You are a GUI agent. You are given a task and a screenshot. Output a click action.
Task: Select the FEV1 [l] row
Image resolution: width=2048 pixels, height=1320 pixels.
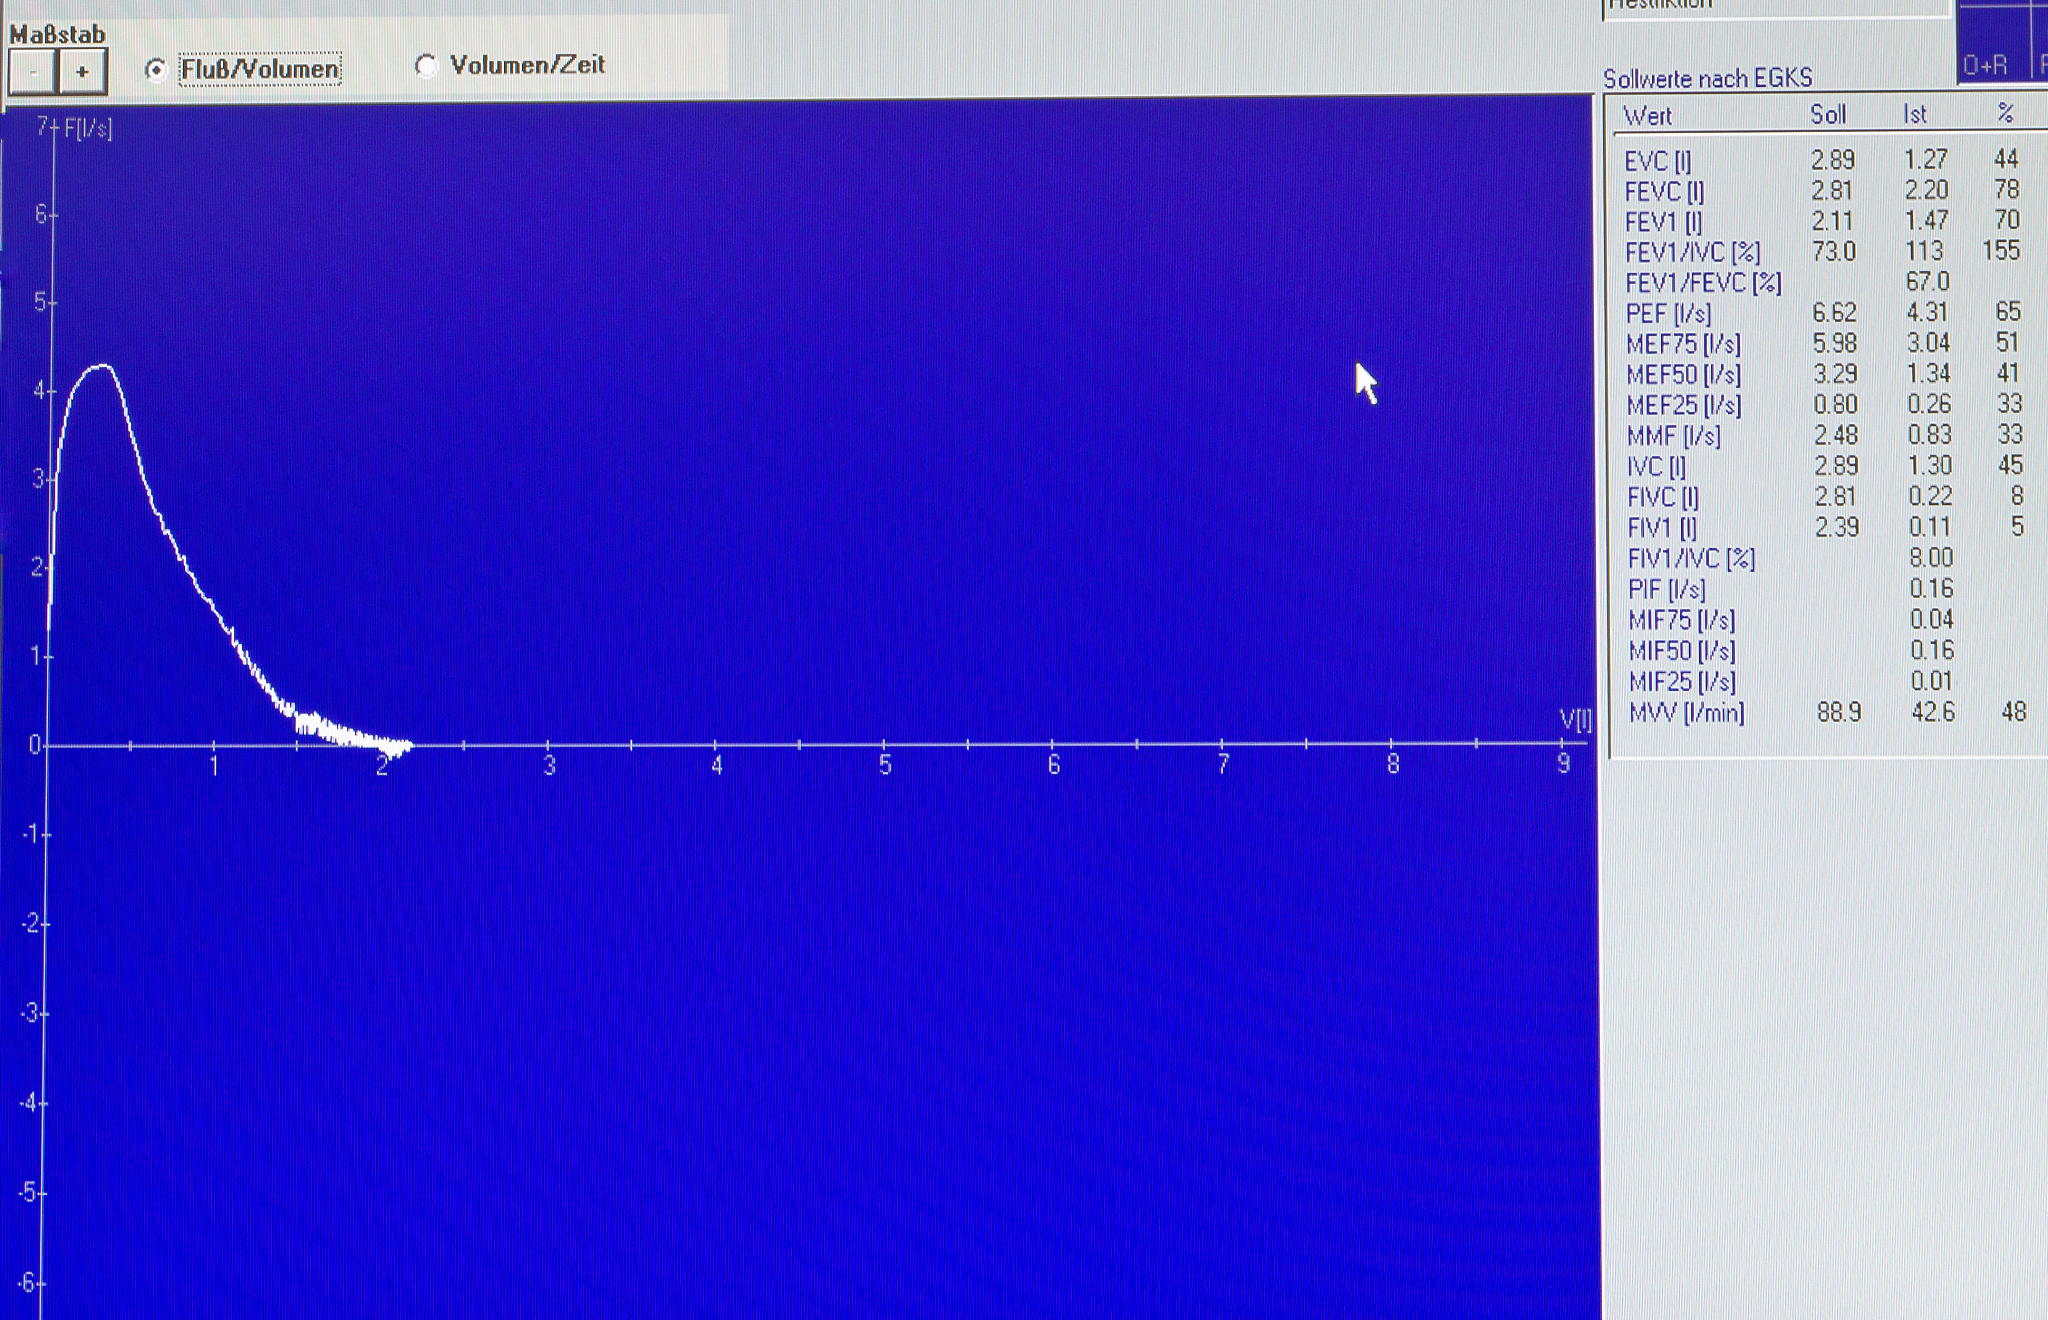coord(1663,221)
